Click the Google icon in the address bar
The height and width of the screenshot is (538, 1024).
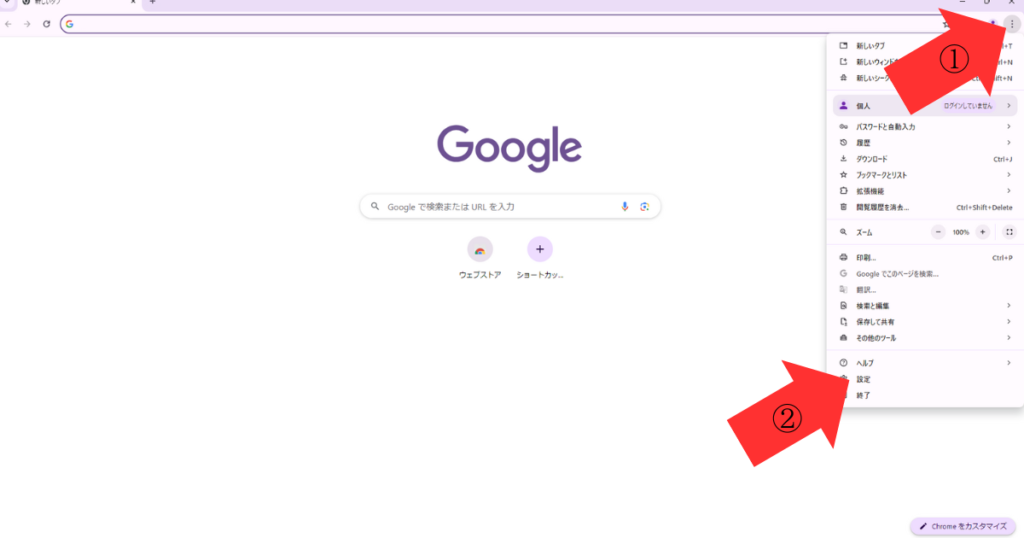pos(69,24)
